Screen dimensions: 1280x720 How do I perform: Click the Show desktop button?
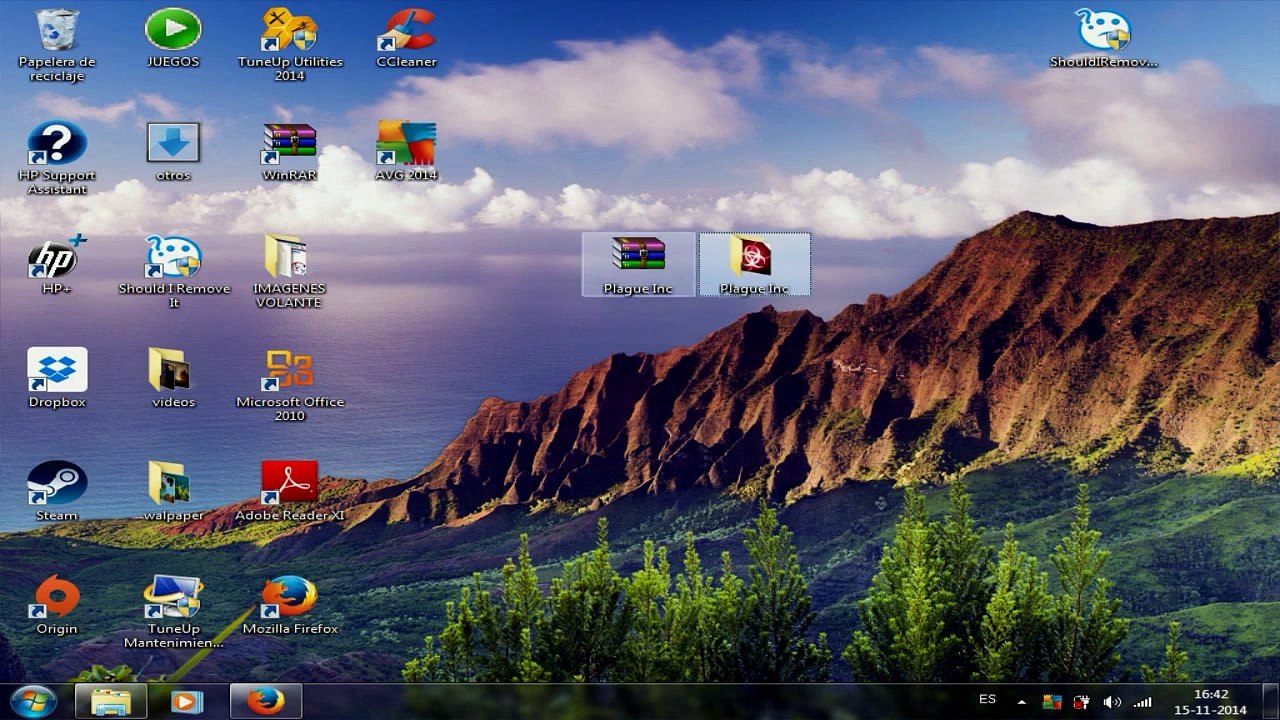pyautogui.click(x=1272, y=702)
